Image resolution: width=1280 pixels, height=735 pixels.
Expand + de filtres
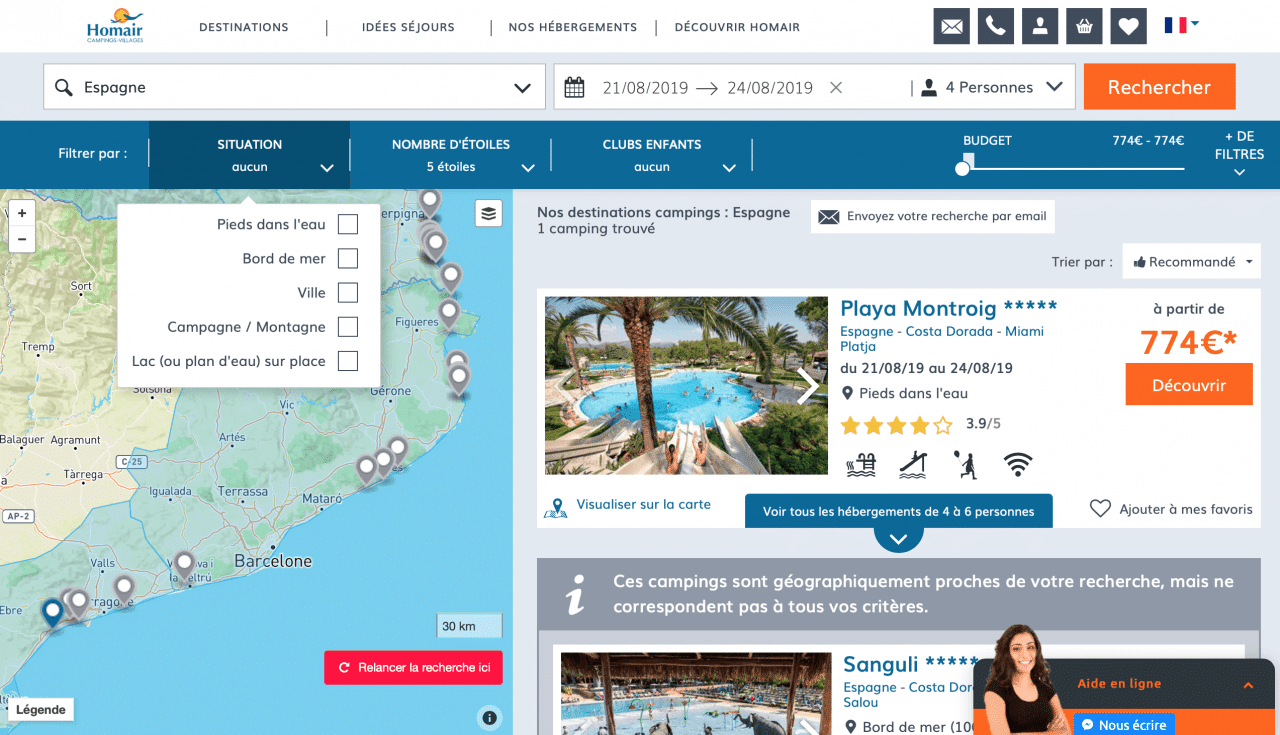coord(1239,154)
